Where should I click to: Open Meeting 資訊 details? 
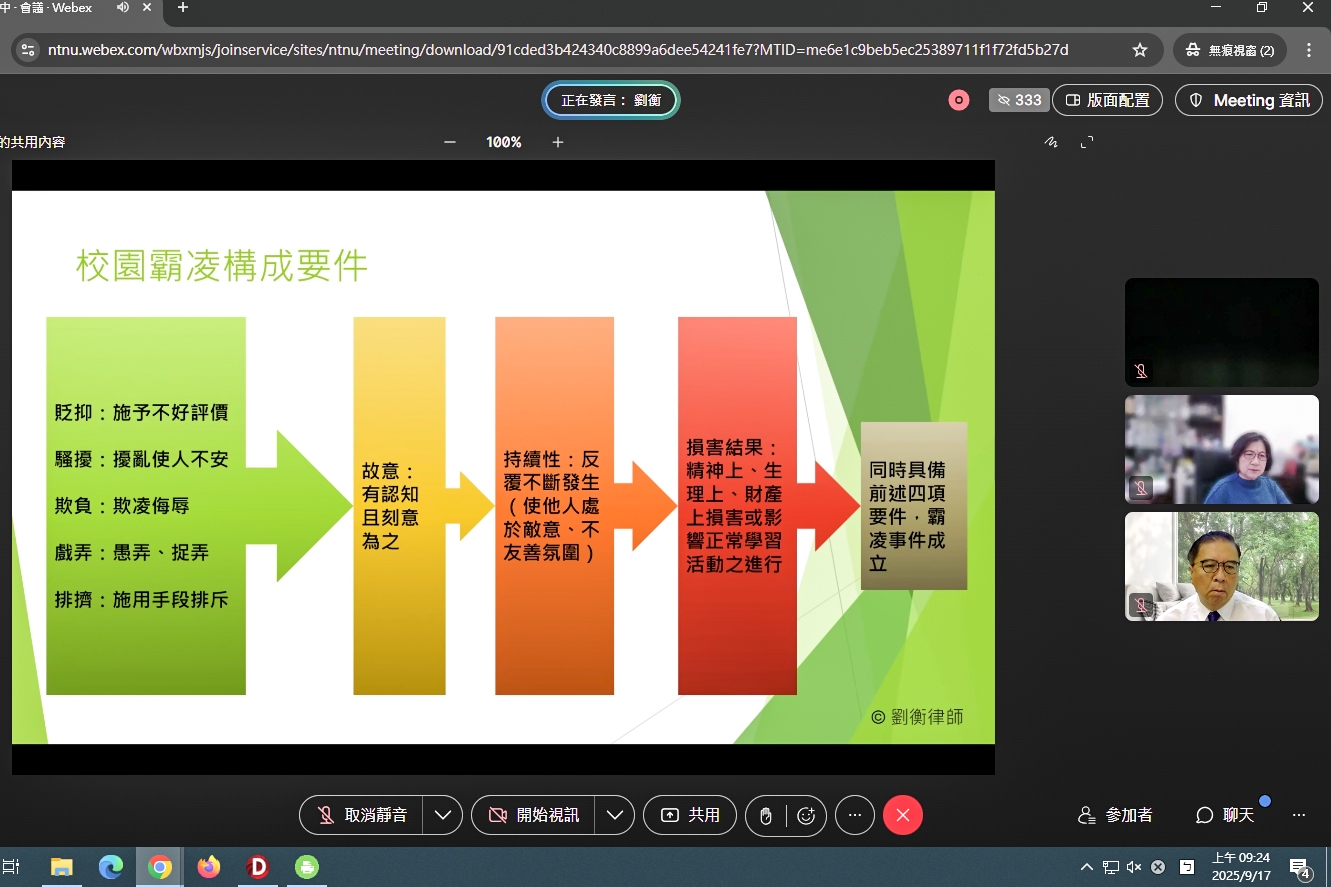[x=1249, y=100]
